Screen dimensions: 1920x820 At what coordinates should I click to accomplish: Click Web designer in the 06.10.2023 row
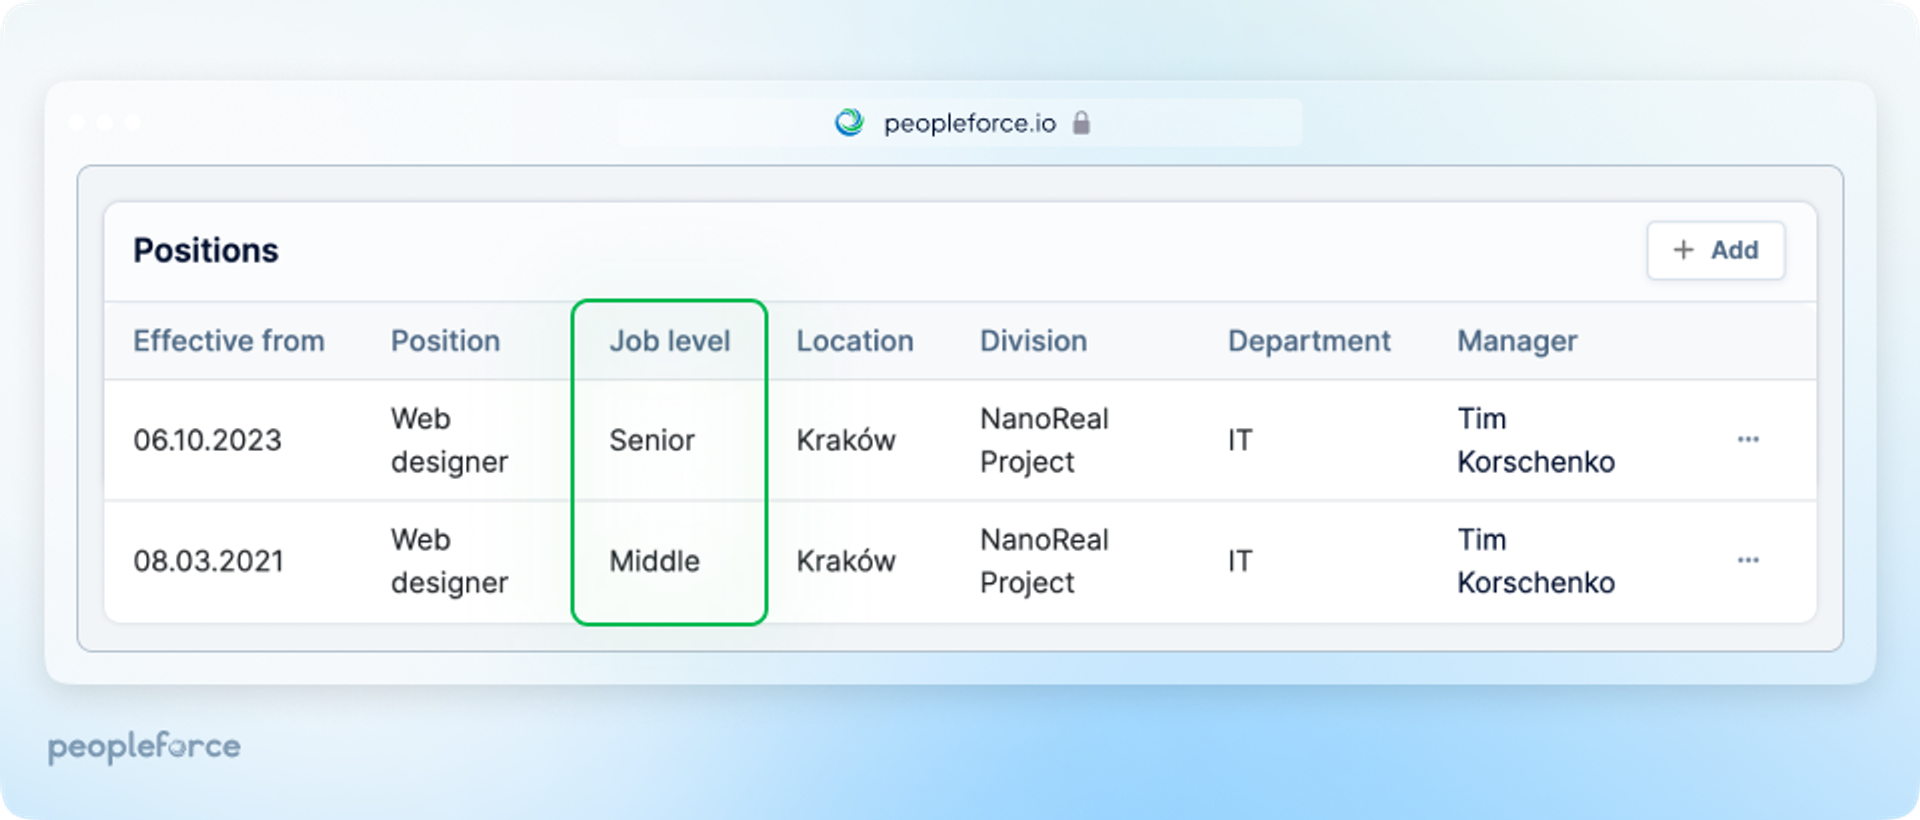[x=450, y=440]
